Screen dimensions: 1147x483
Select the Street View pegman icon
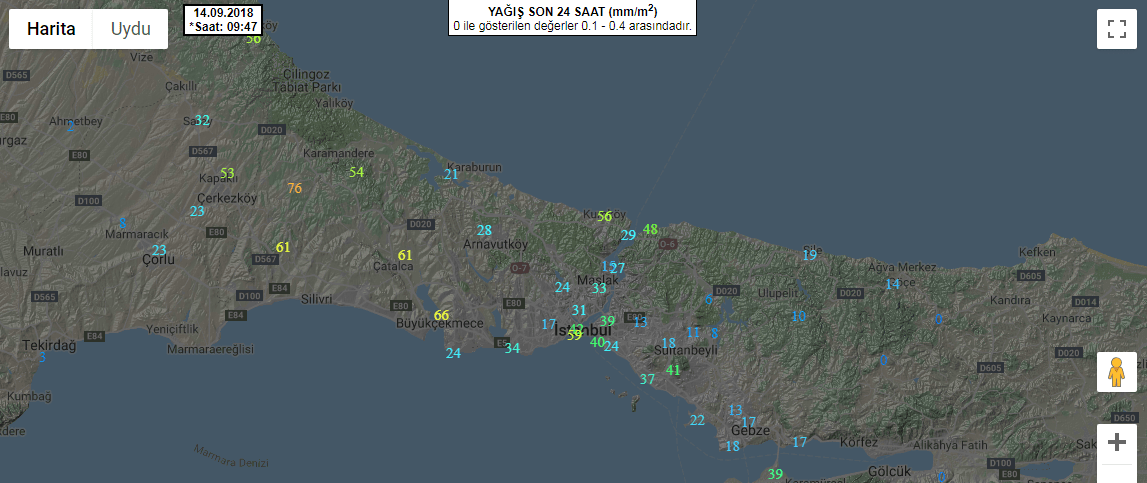[1116, 372]
